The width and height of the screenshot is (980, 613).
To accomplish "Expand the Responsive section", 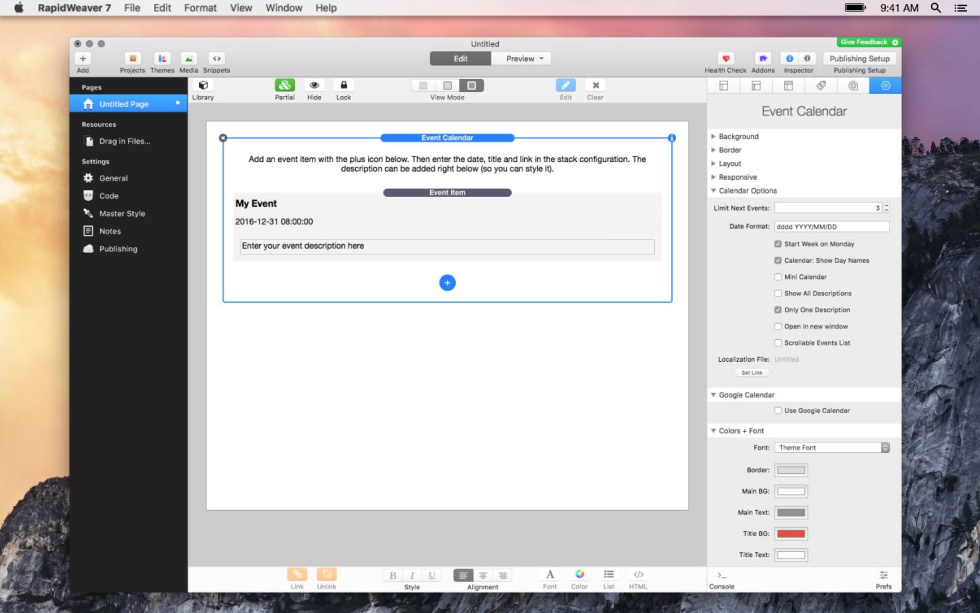I will tap(713, 177).
